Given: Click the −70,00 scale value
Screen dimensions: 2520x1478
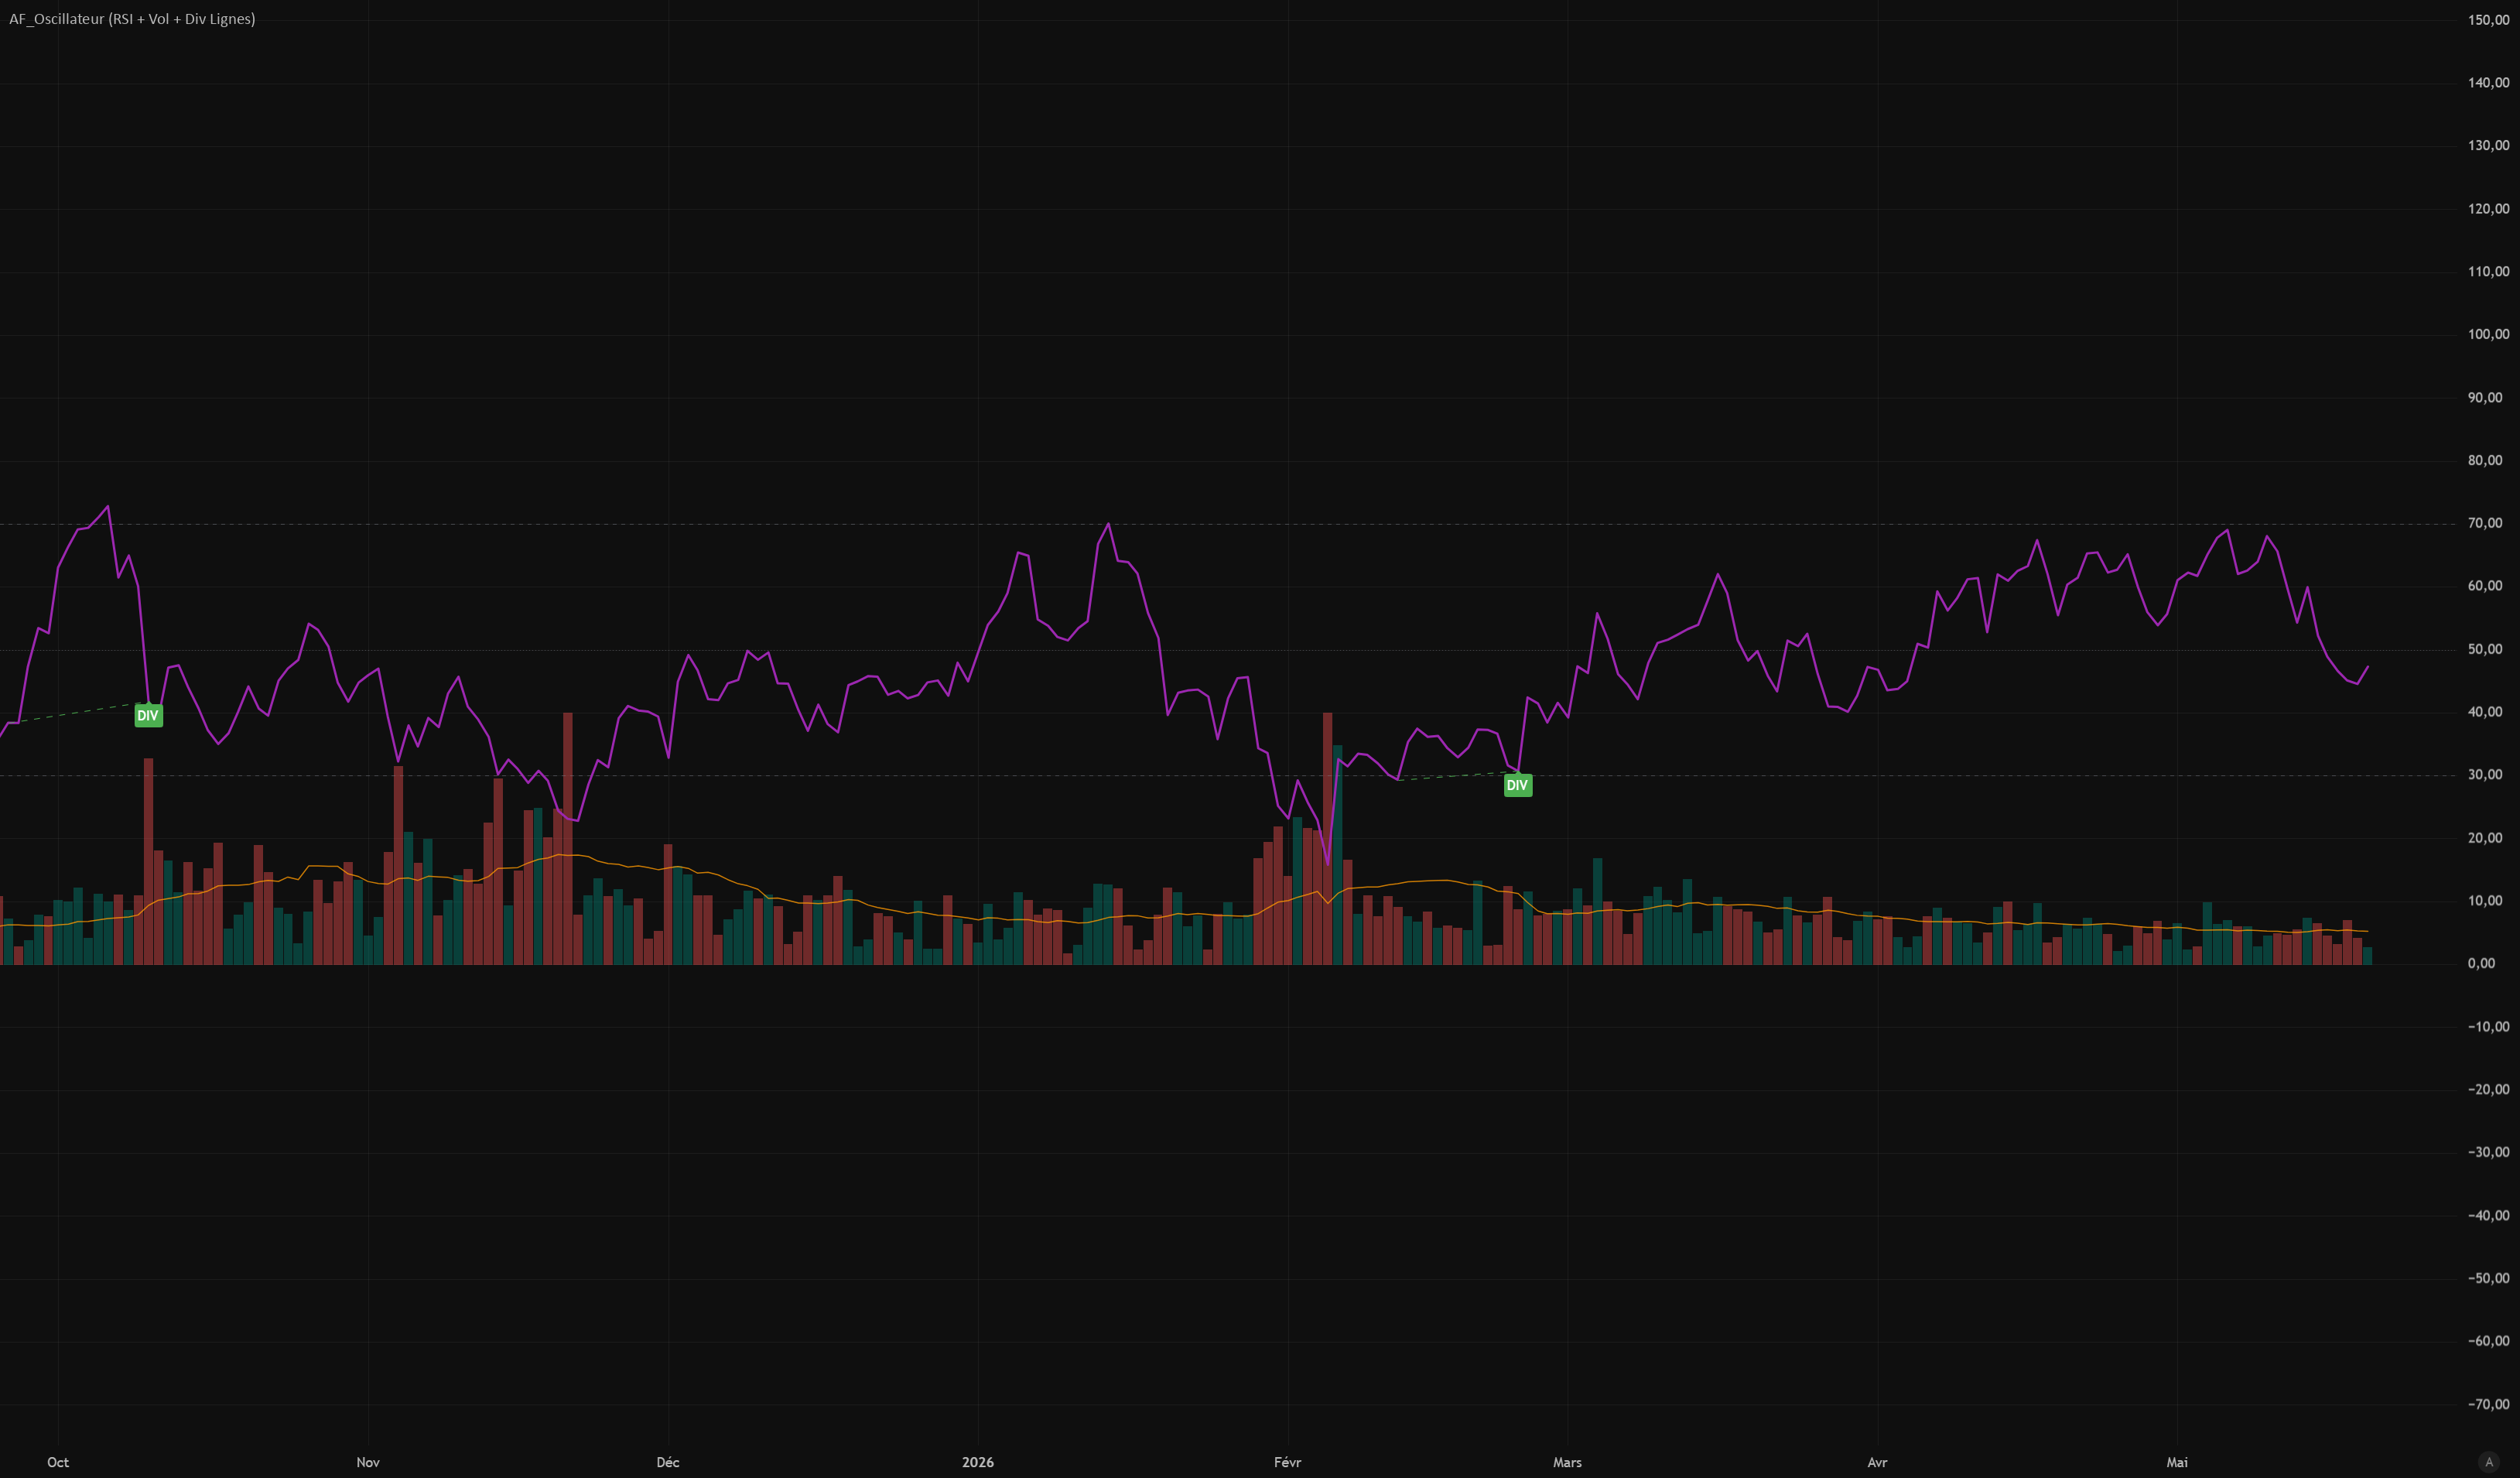Looking at the screenshot, I should click(x=2488, y=1405).
